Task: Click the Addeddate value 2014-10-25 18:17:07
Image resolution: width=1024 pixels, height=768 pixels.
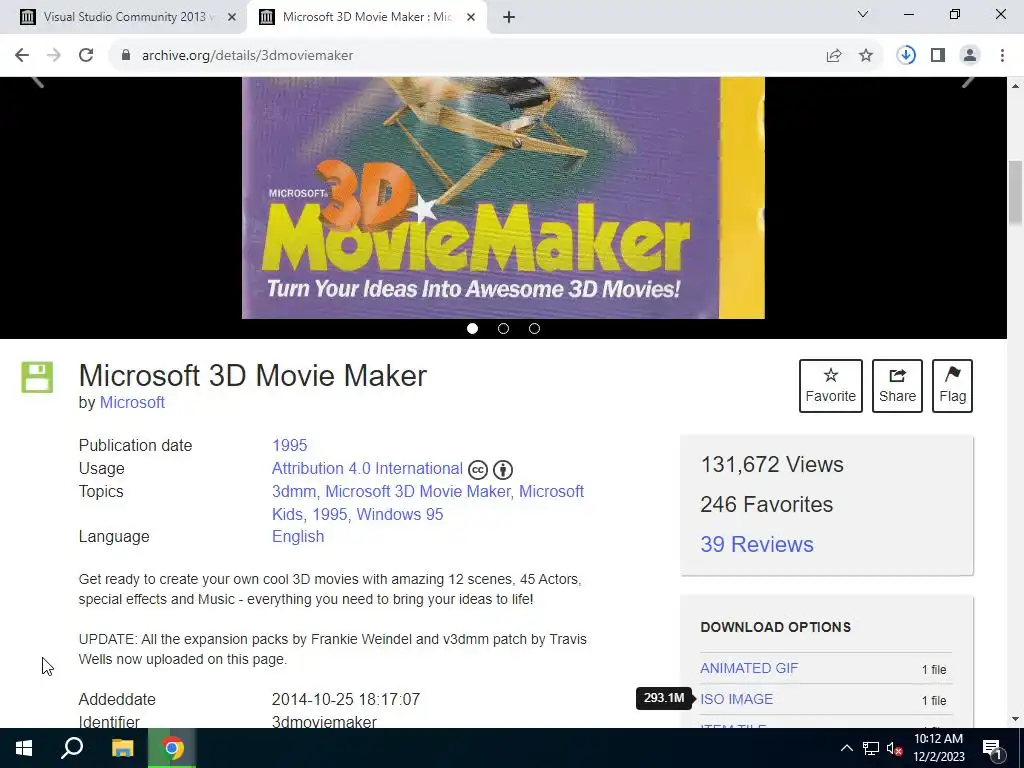Action: pos(346,699)
